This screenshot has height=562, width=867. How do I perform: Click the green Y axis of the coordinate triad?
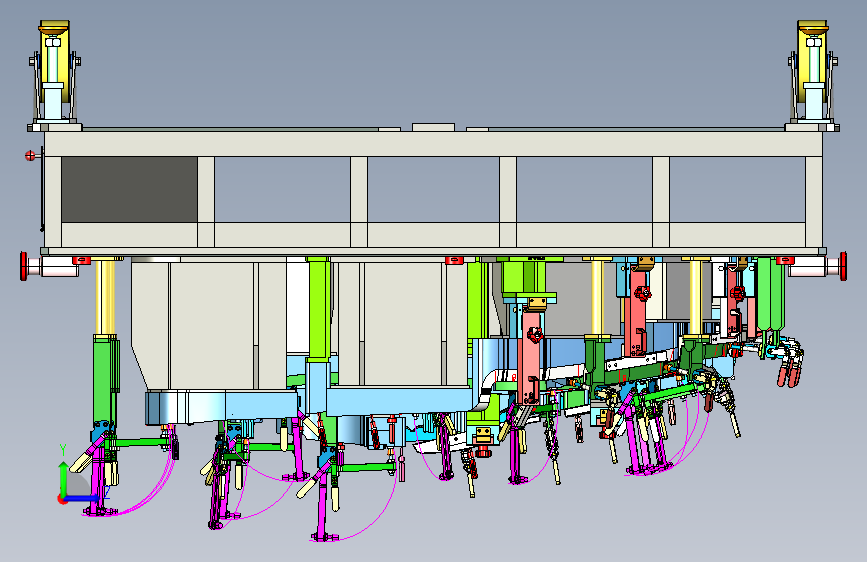pyautogui.click(x=63, y=478)
